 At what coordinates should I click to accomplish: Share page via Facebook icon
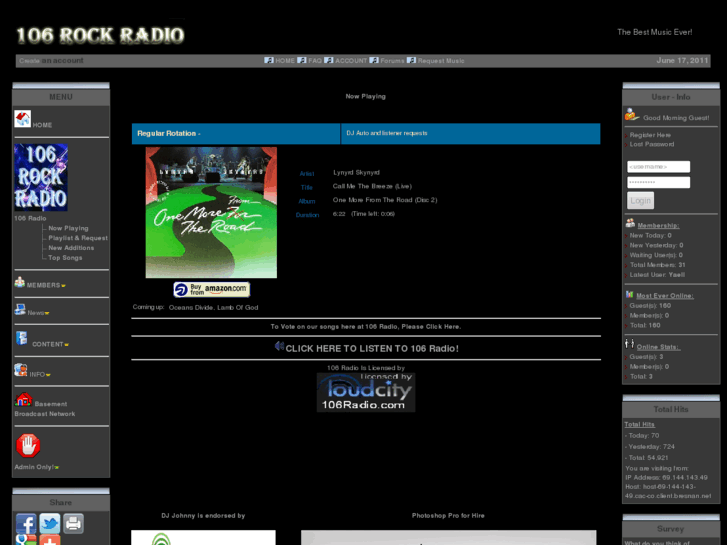pyautogui.click(x=26, y=523)
